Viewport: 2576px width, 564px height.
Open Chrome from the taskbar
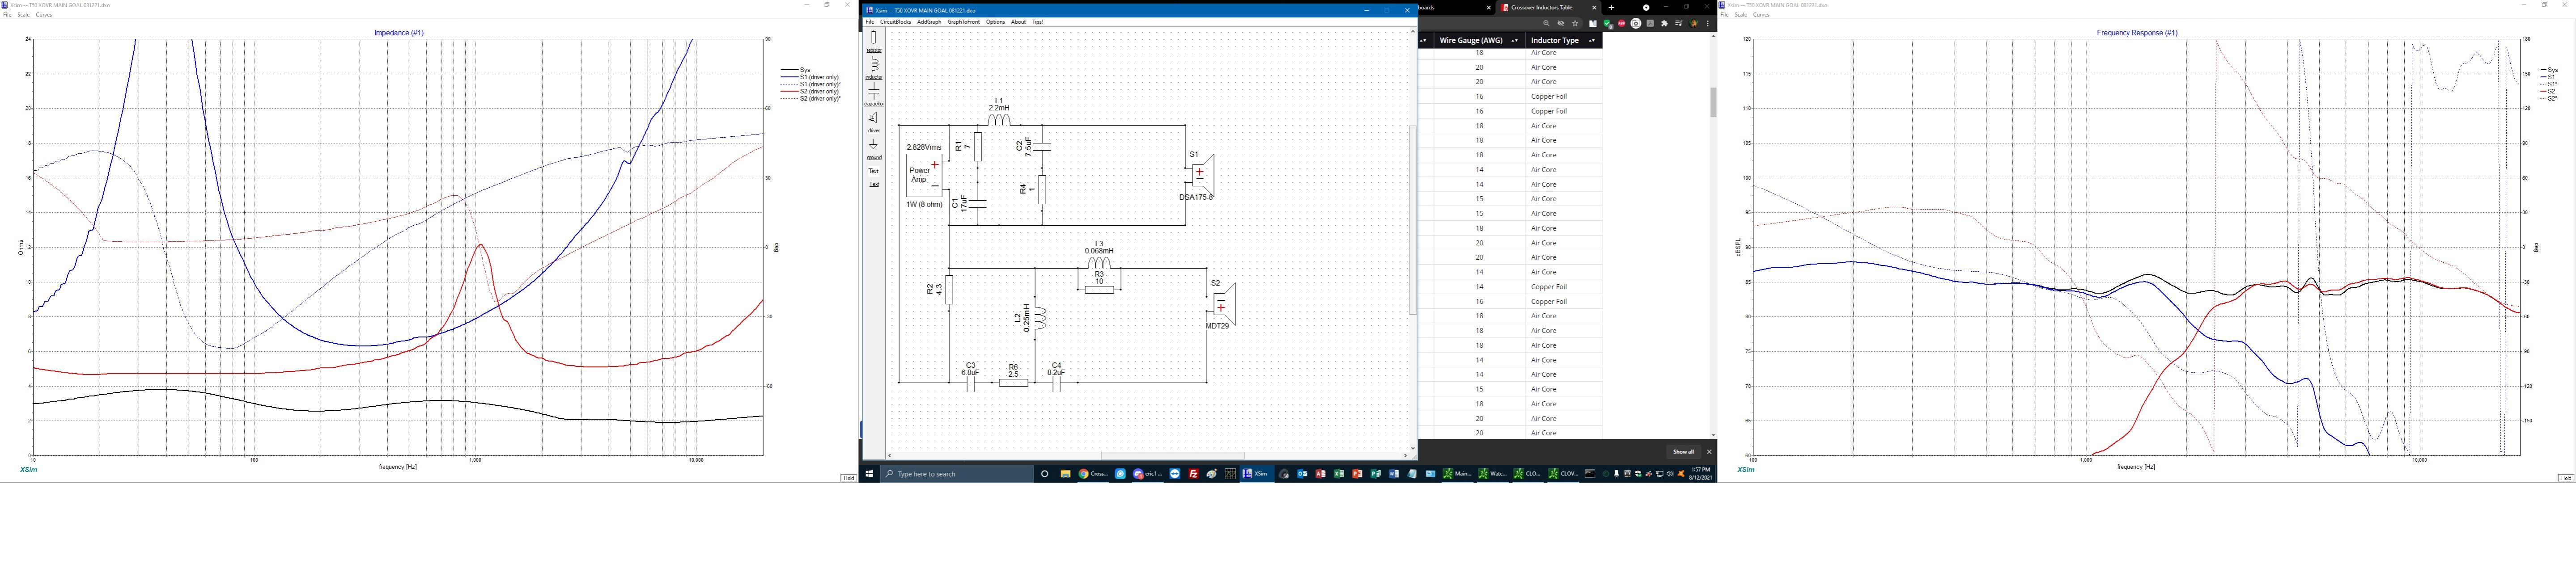coord(1093,474)
